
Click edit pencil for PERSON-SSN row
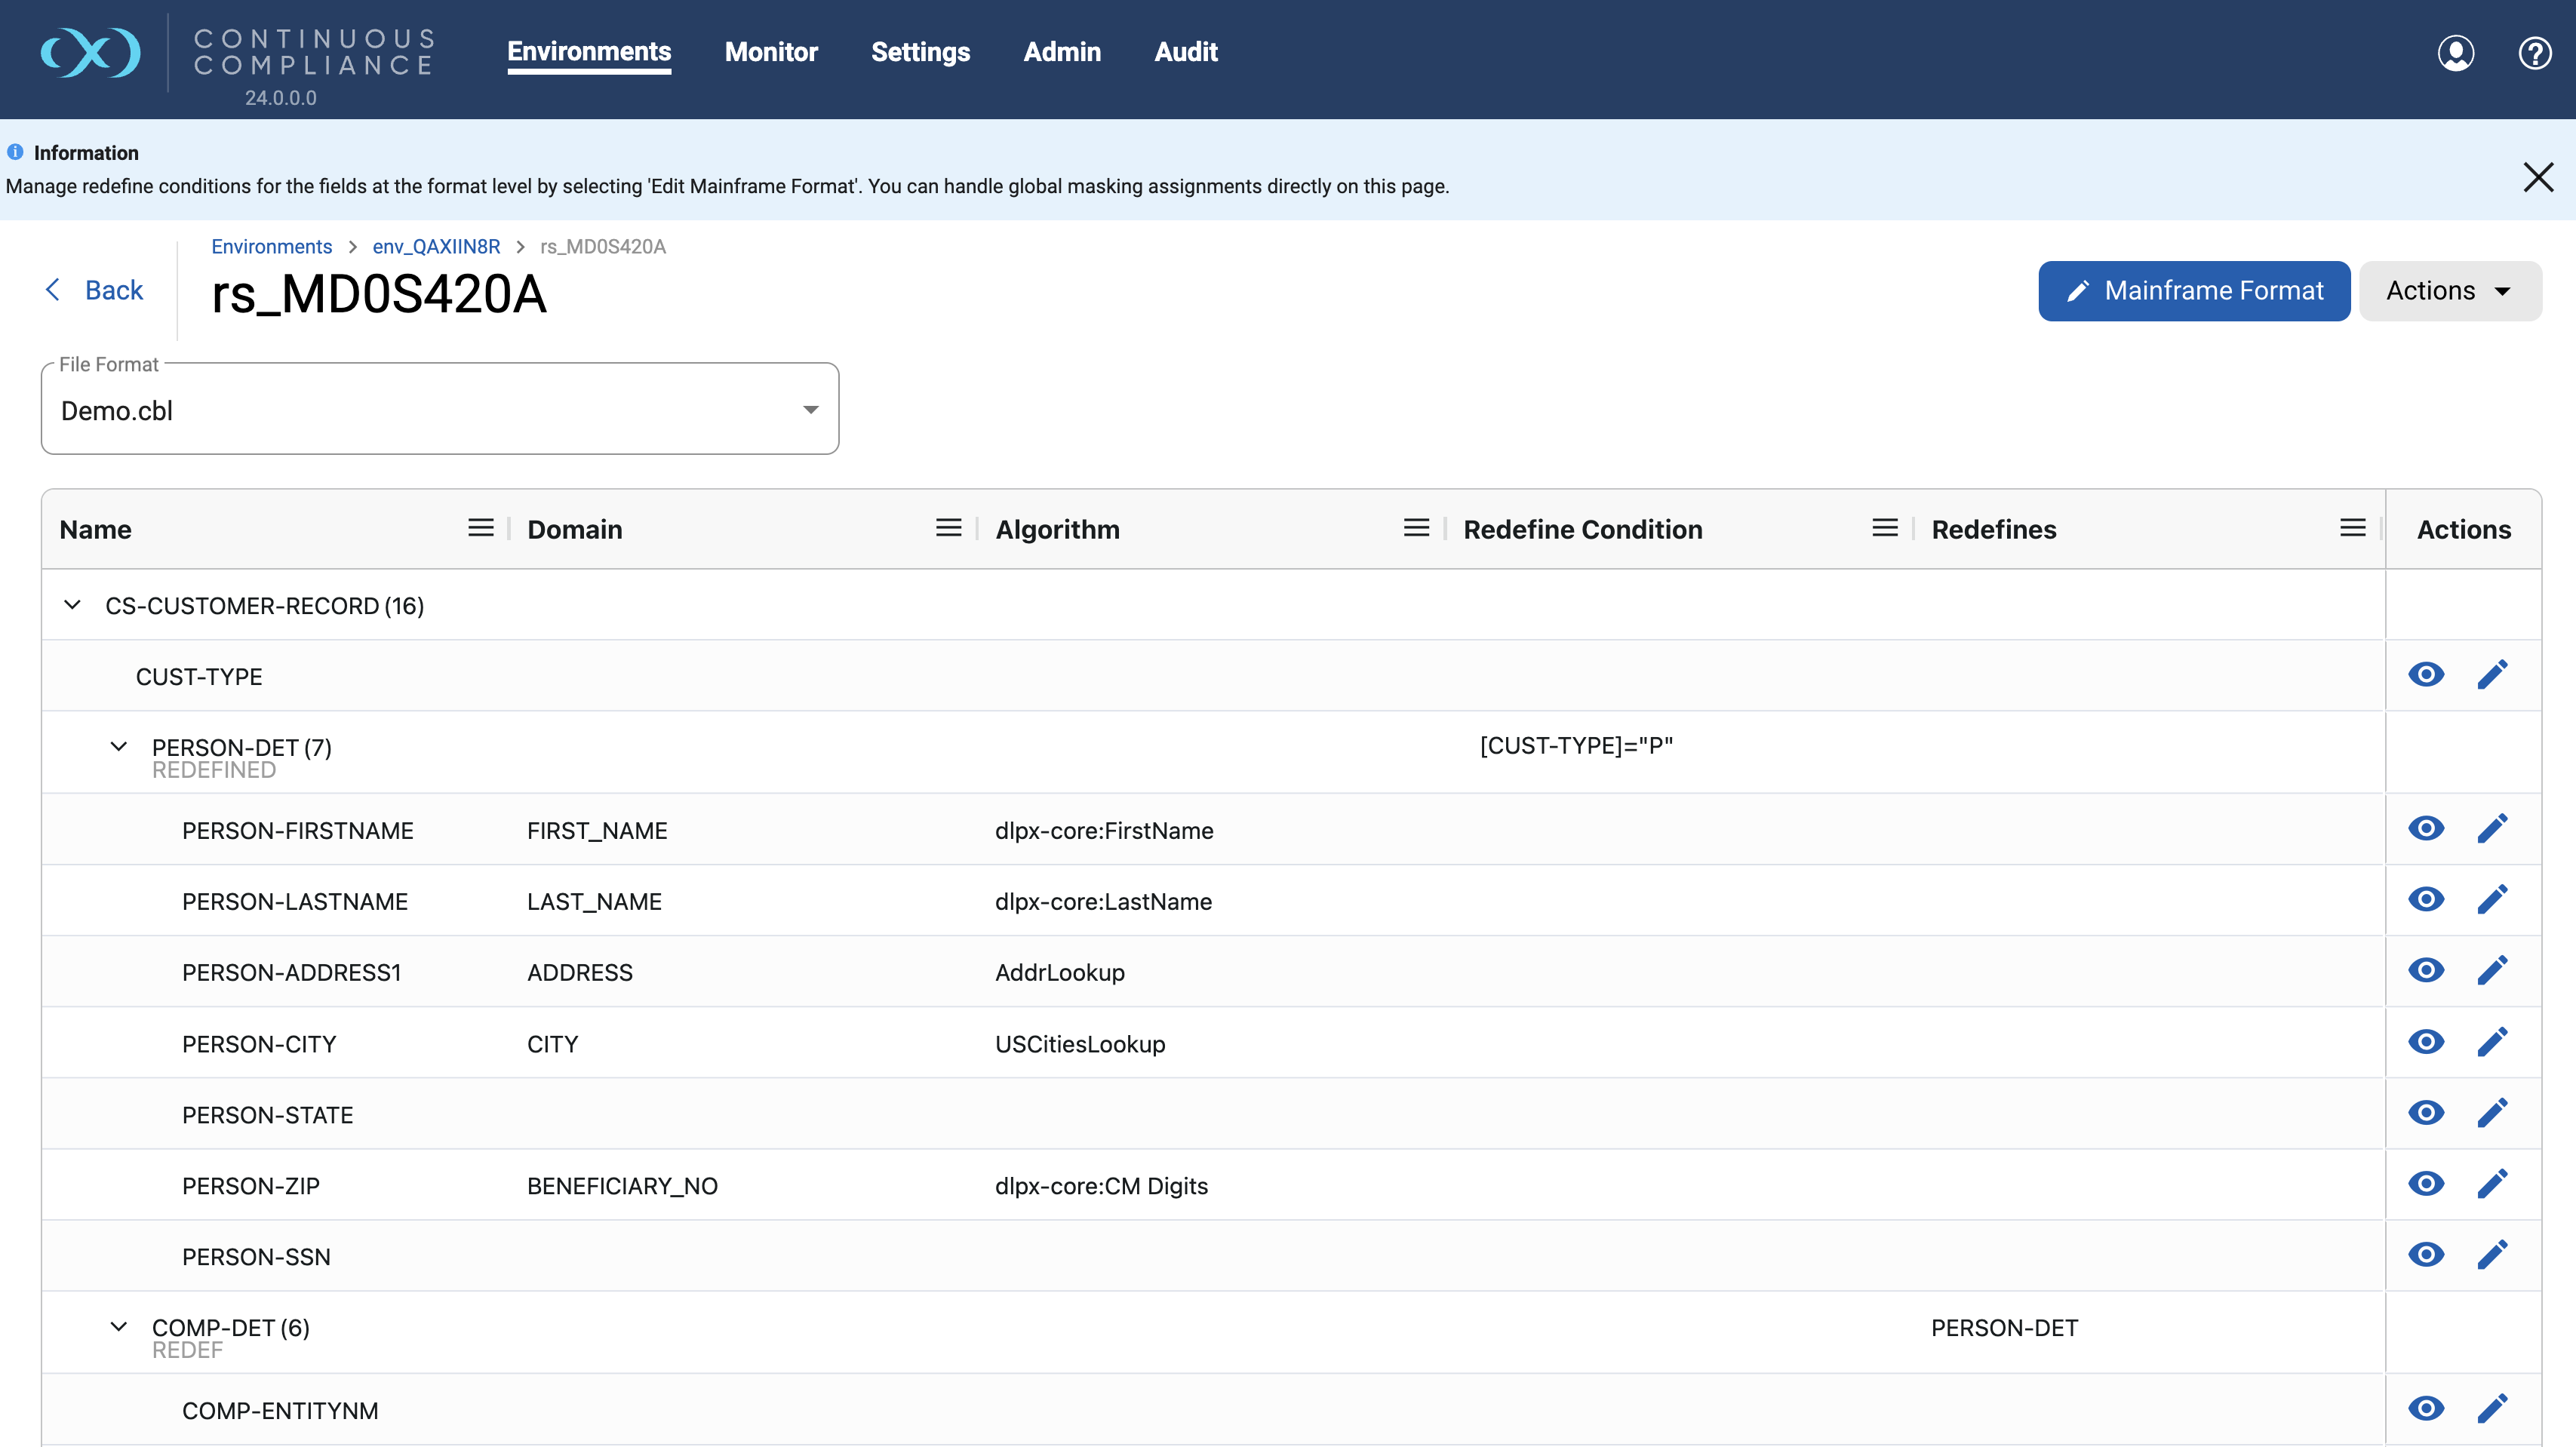coord(2492,1255)
